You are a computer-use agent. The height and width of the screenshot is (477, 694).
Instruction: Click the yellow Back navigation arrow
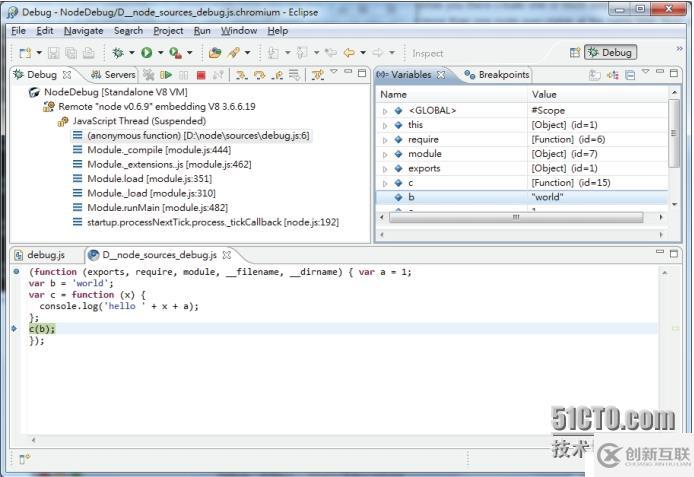pos(349,53)
